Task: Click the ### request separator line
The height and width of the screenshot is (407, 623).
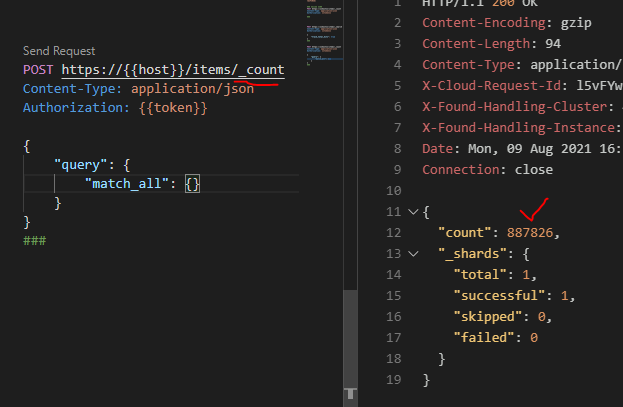Action: pos(35,241)
